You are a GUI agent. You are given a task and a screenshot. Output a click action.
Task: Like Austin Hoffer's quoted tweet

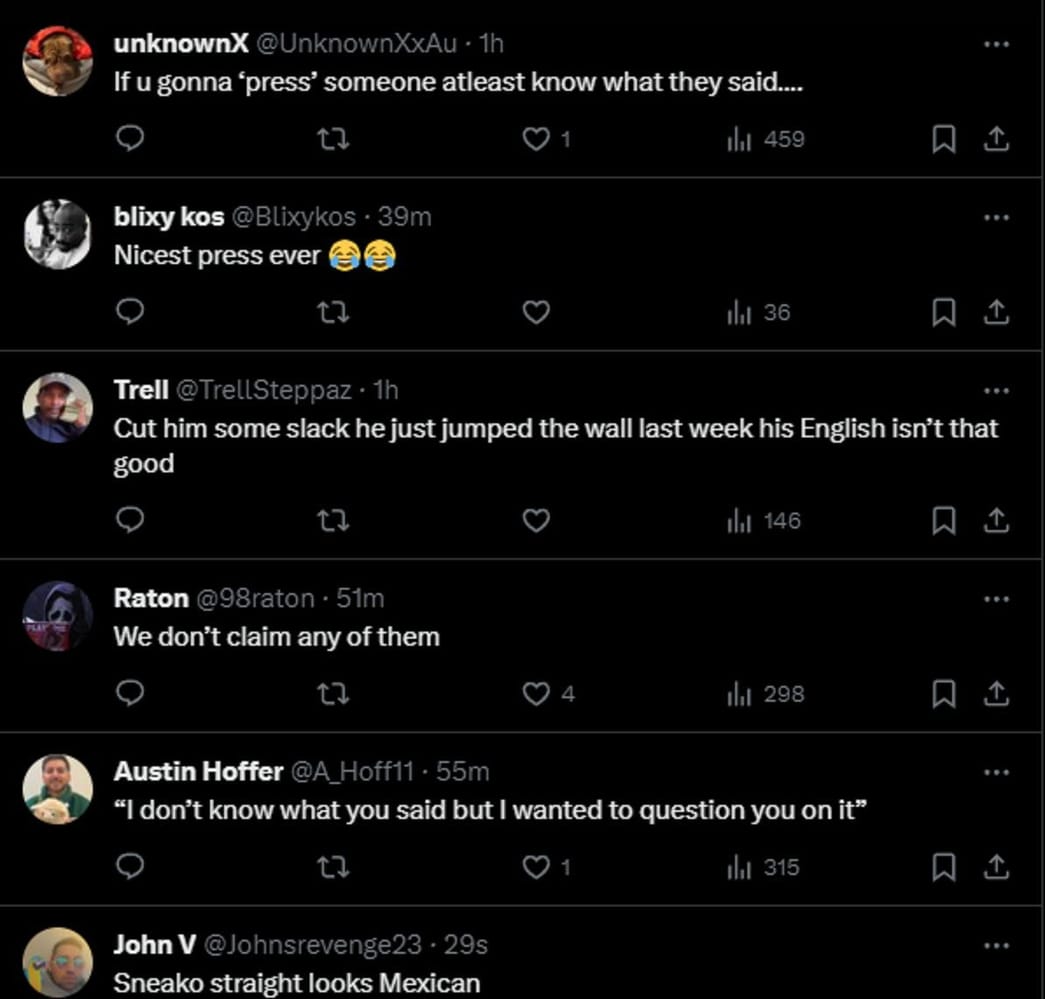[x=536, y=867]
